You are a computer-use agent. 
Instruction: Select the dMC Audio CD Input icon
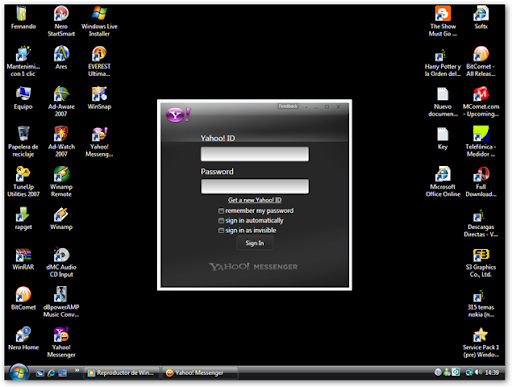pos(61,255)
